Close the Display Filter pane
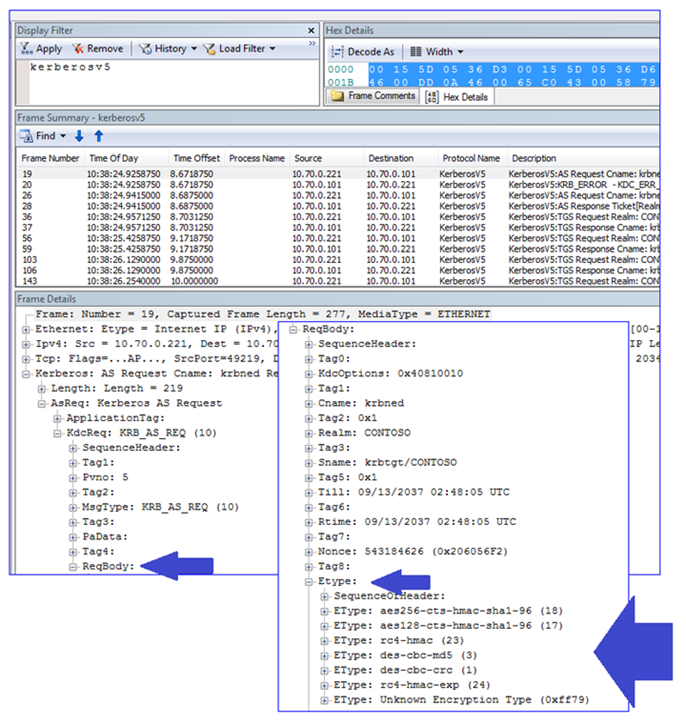This screenshot has width=686, height=725. click(x=311, y=31)
